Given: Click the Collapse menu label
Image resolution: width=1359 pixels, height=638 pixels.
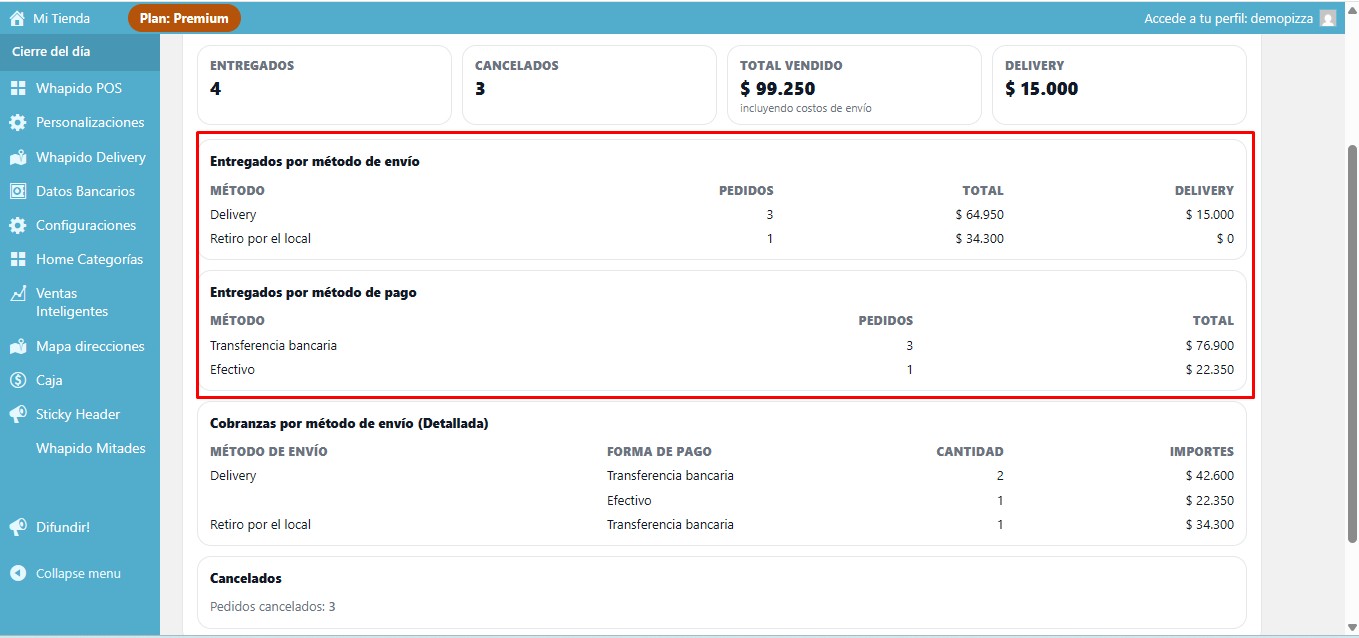Looking at the screenshot, I should pos(78,573).
